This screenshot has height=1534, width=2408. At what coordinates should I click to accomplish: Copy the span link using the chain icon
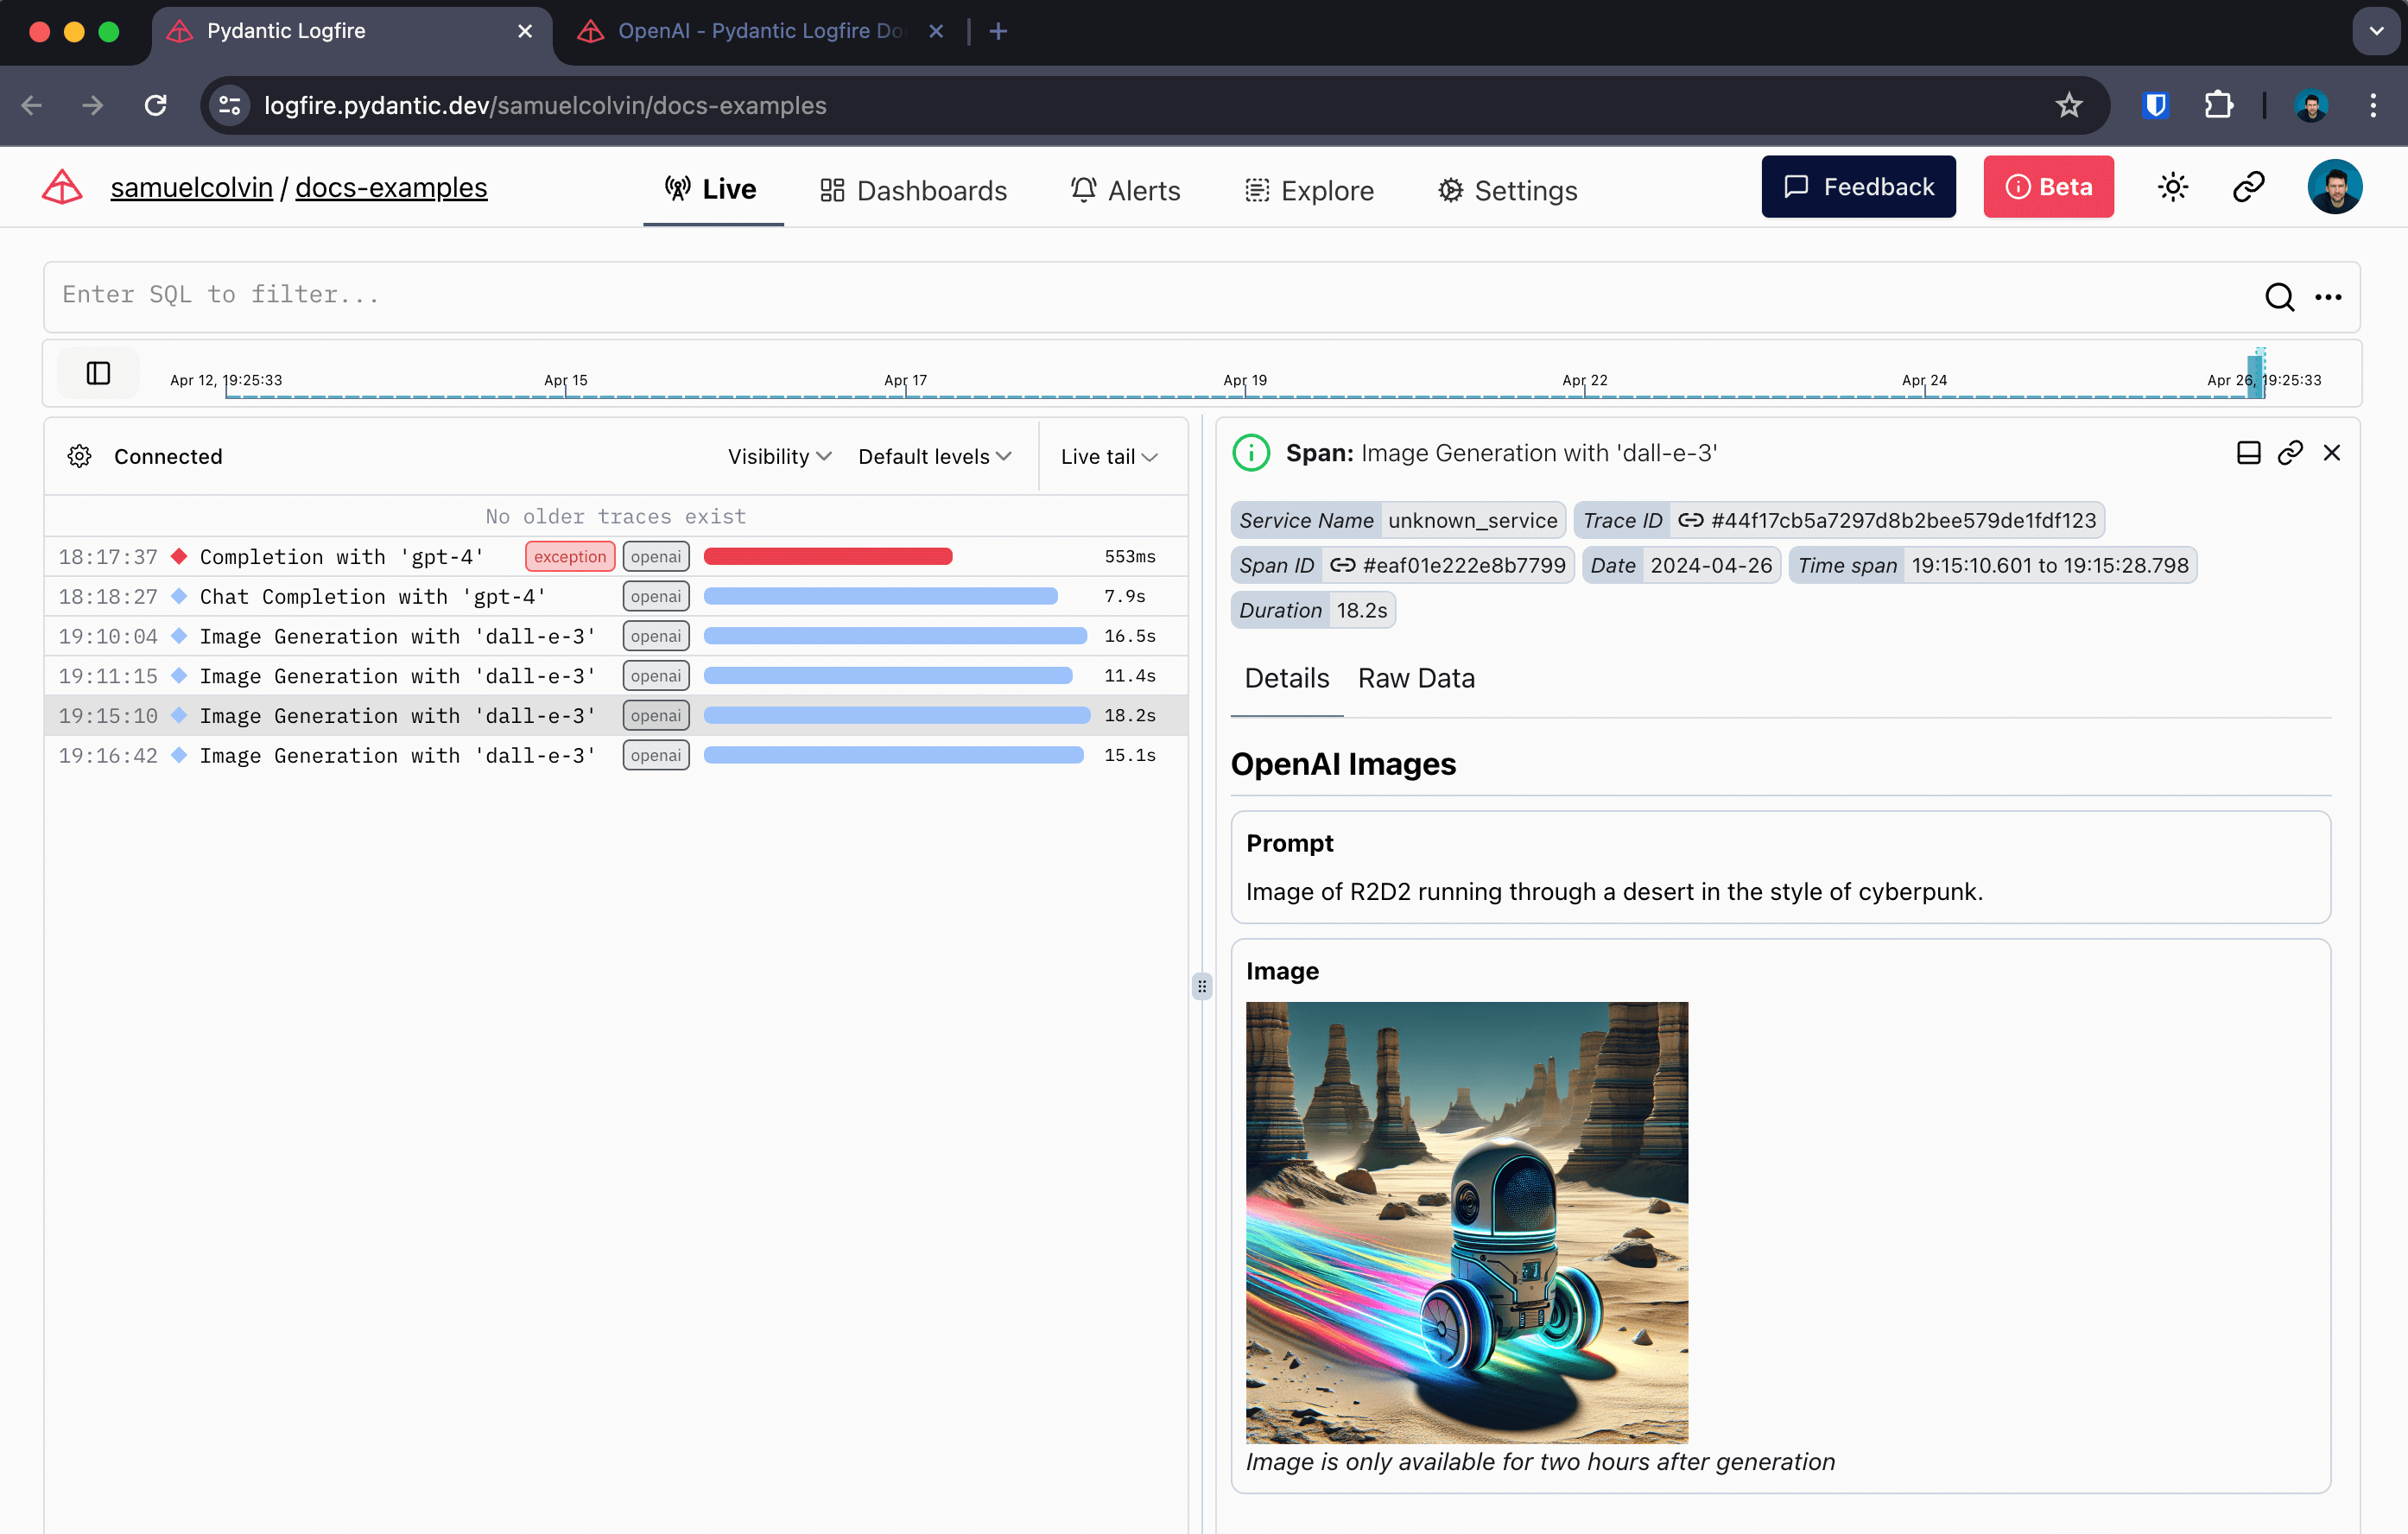pos(2290,452)
